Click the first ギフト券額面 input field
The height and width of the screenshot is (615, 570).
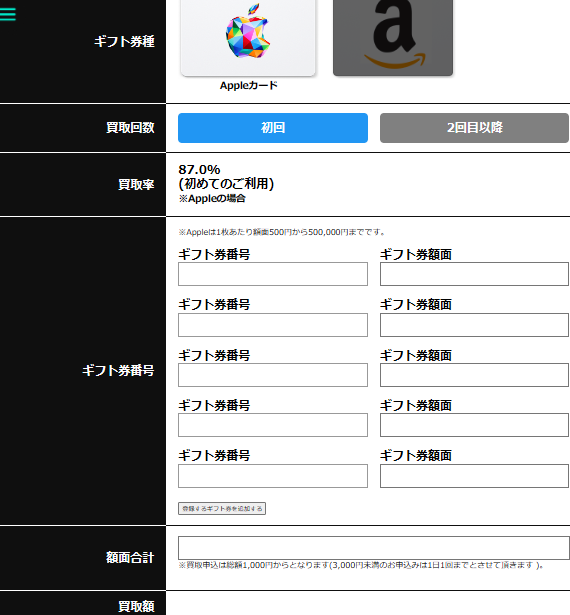(x=474, y=274)
